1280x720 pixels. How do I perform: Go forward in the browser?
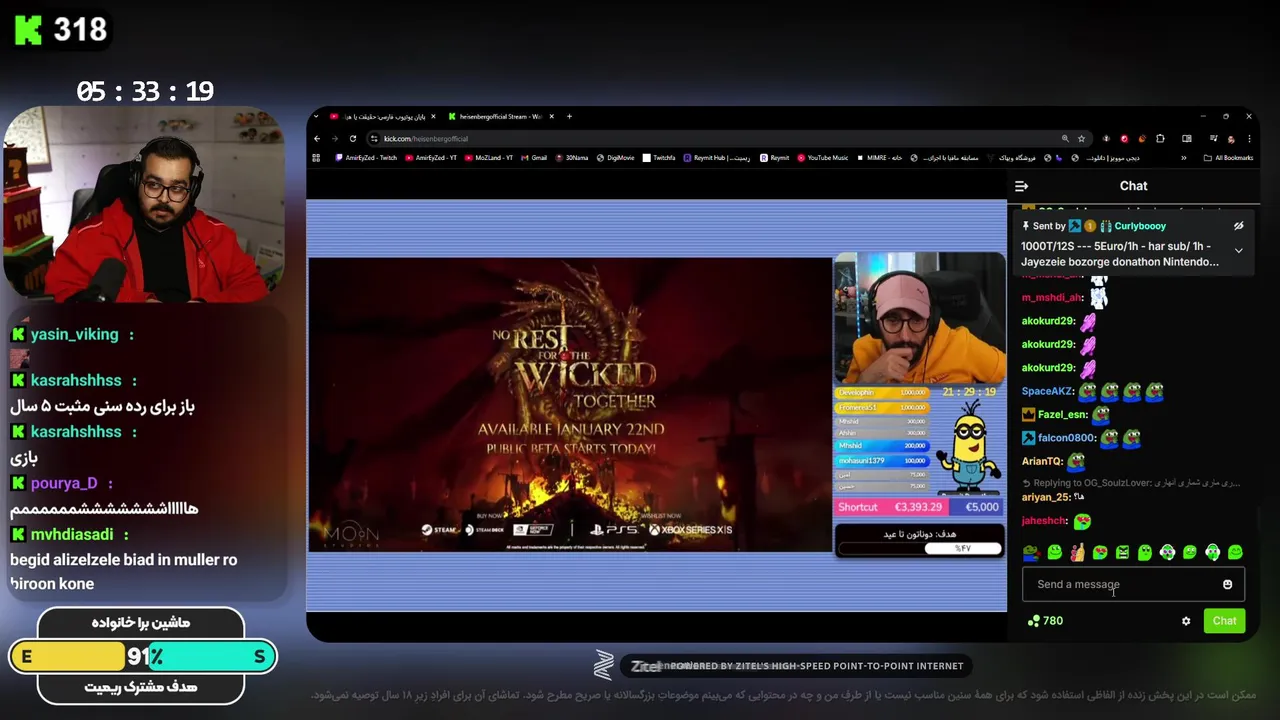pyautogui.click(x=335, y=139)
